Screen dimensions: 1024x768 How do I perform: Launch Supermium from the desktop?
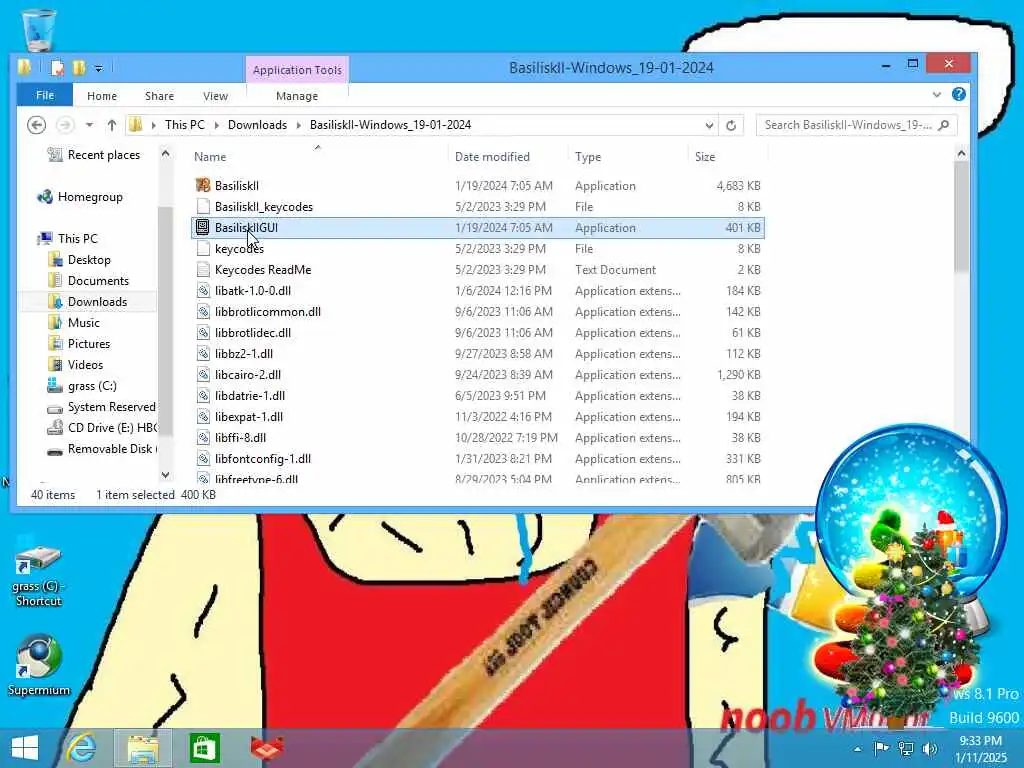[x=39, y=665]
